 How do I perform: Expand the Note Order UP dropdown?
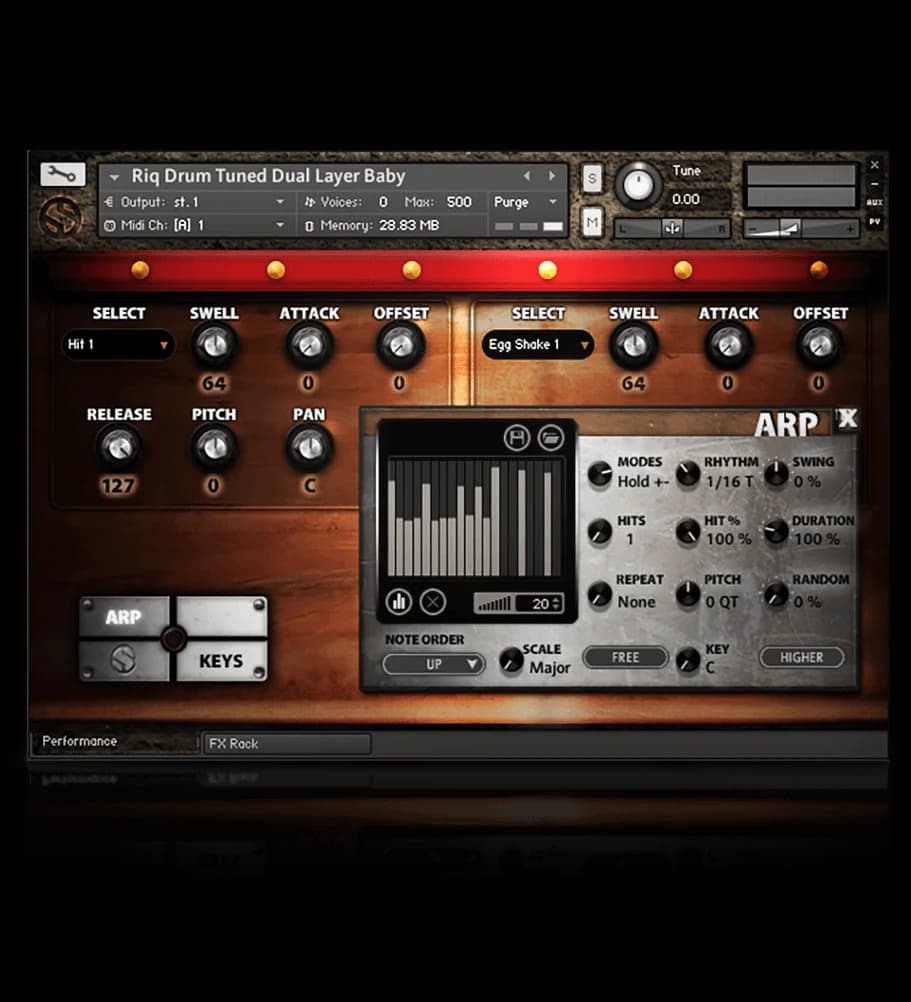pyautogui.click(x=434, y=664)
